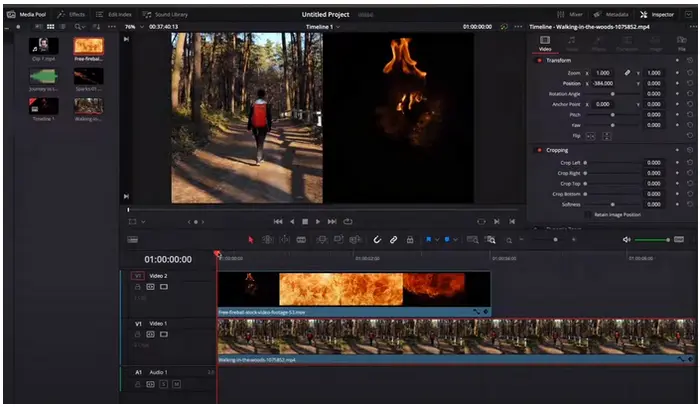The width and height of the screenshot is (700, 407).
Task: Click the Overwrite Clip toolbar icon
Action: pos(338,240)
